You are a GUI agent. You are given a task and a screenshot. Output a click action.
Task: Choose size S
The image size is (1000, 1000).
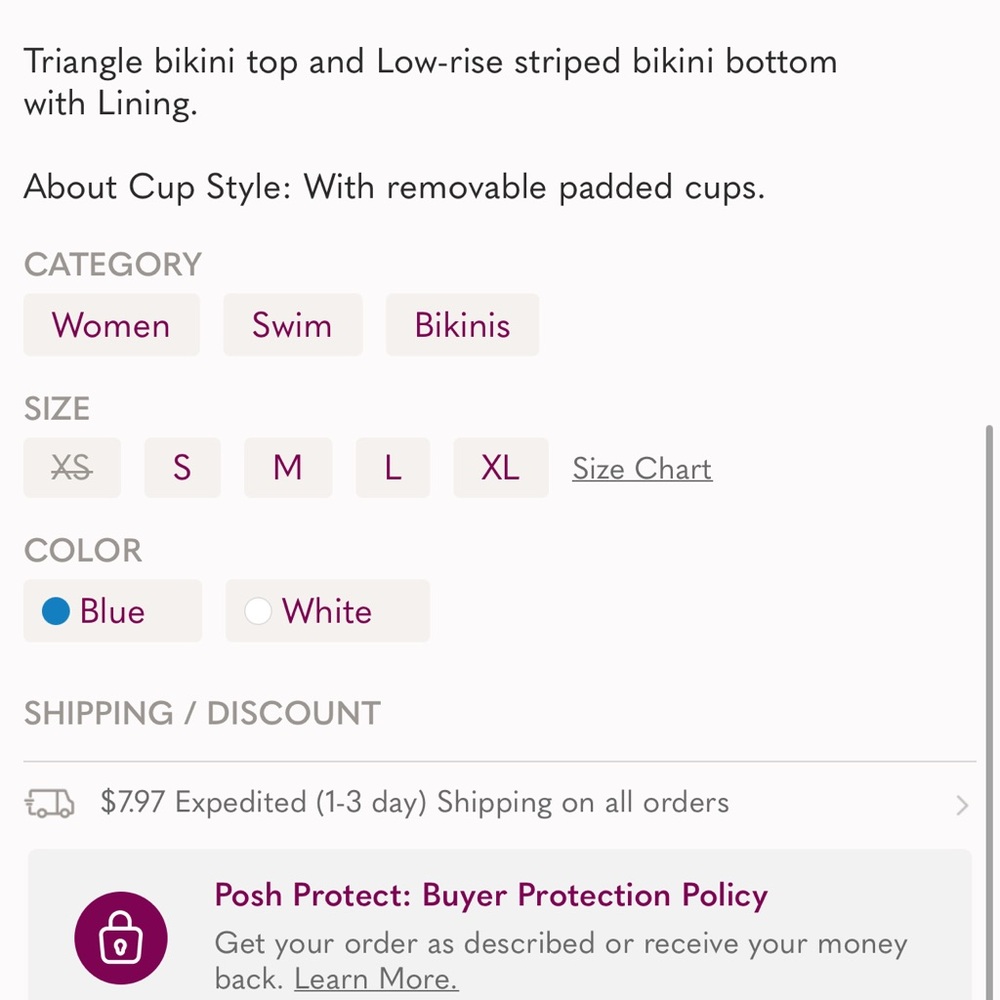(182, 468)
